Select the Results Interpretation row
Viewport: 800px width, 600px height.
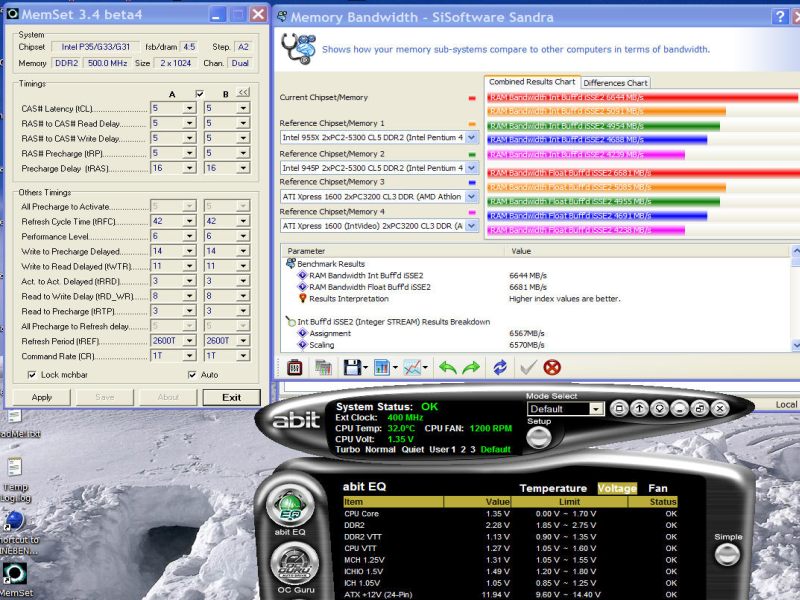[348, 299]
